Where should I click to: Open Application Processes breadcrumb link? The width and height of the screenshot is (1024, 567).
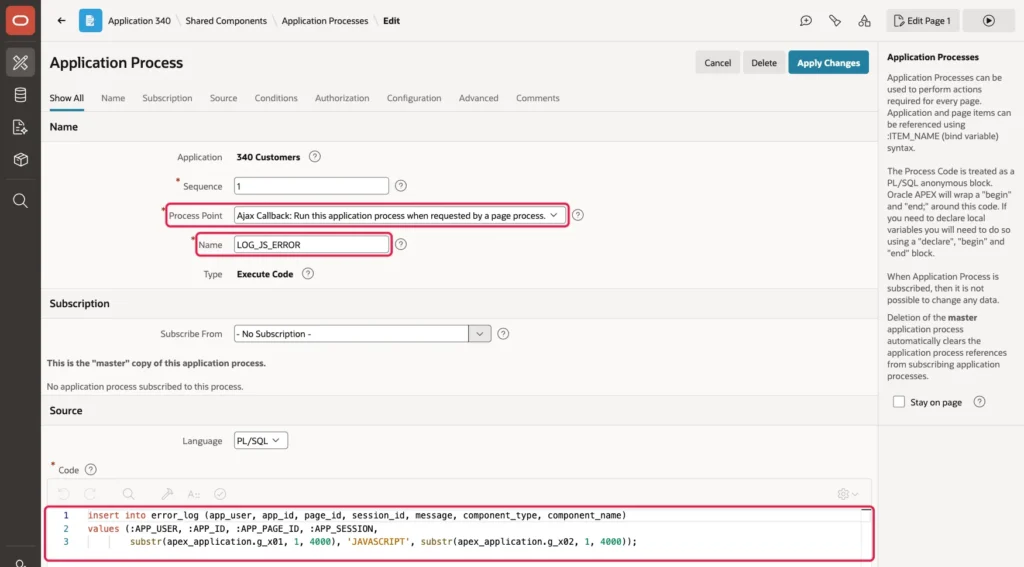(325, 21)
